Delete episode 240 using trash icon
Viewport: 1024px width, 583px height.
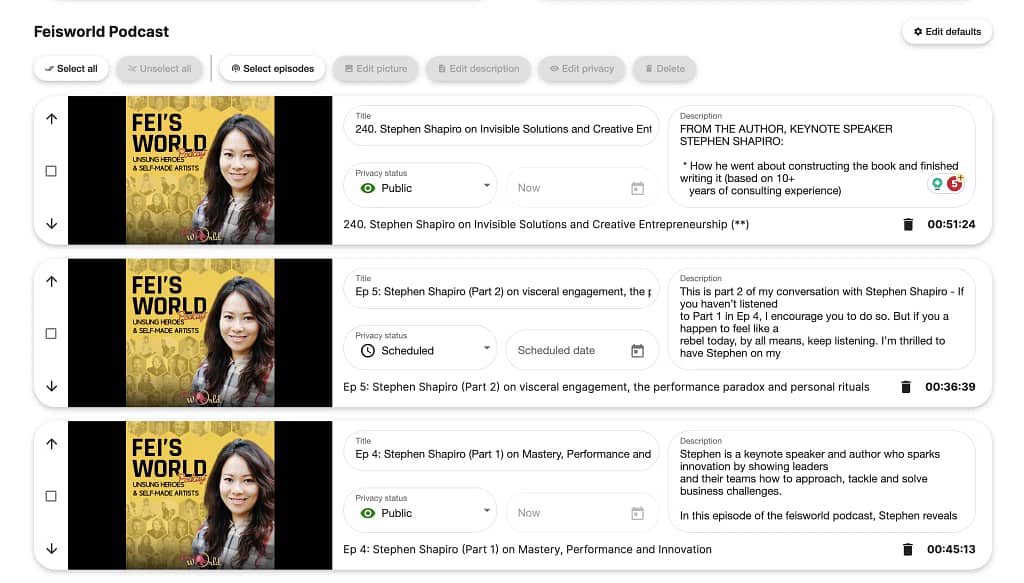coord(908,225)
